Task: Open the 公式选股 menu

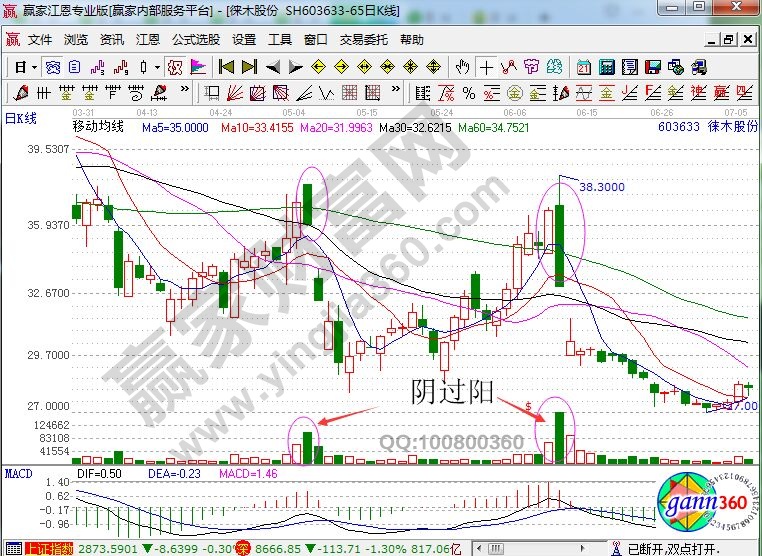Action: point(195,40)
